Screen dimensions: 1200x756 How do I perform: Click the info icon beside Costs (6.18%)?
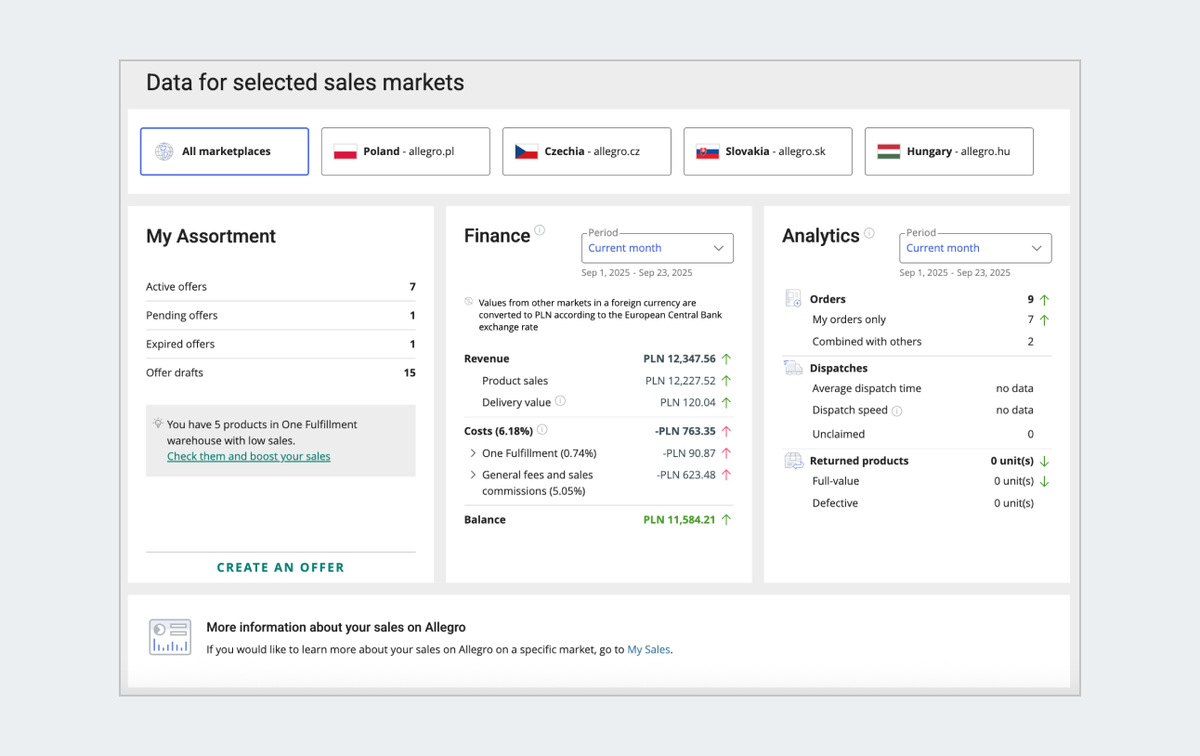[541, 430]
